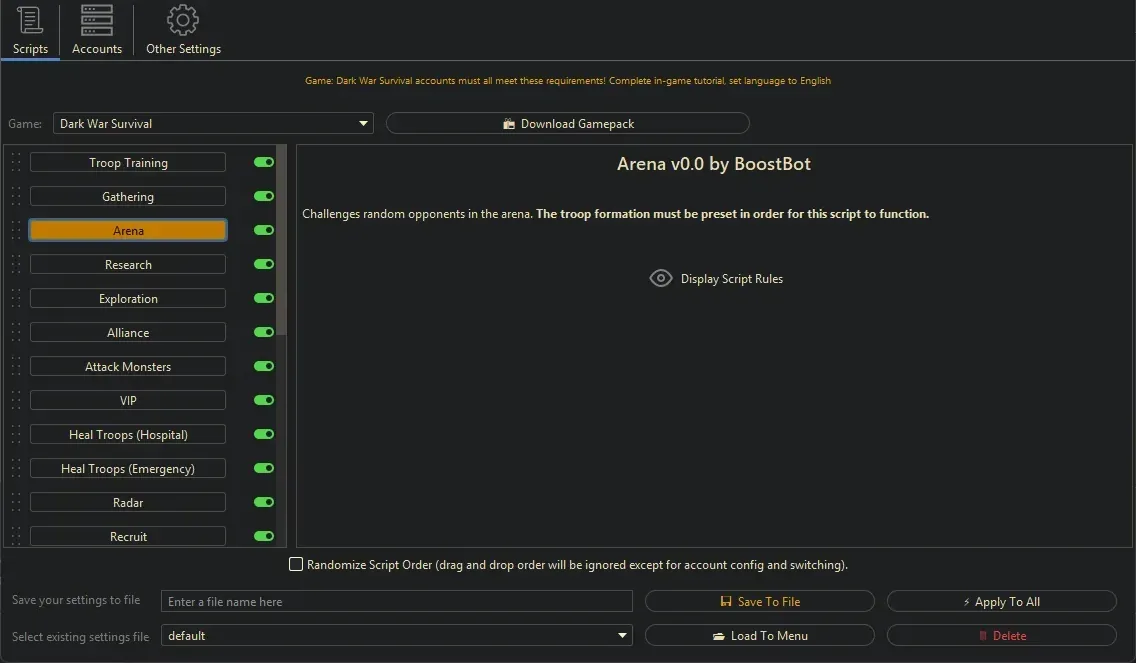This screenshot has height=663, width=1136.
Task: Grab the drag handle next to Alliance
Action: click(16, 333)
